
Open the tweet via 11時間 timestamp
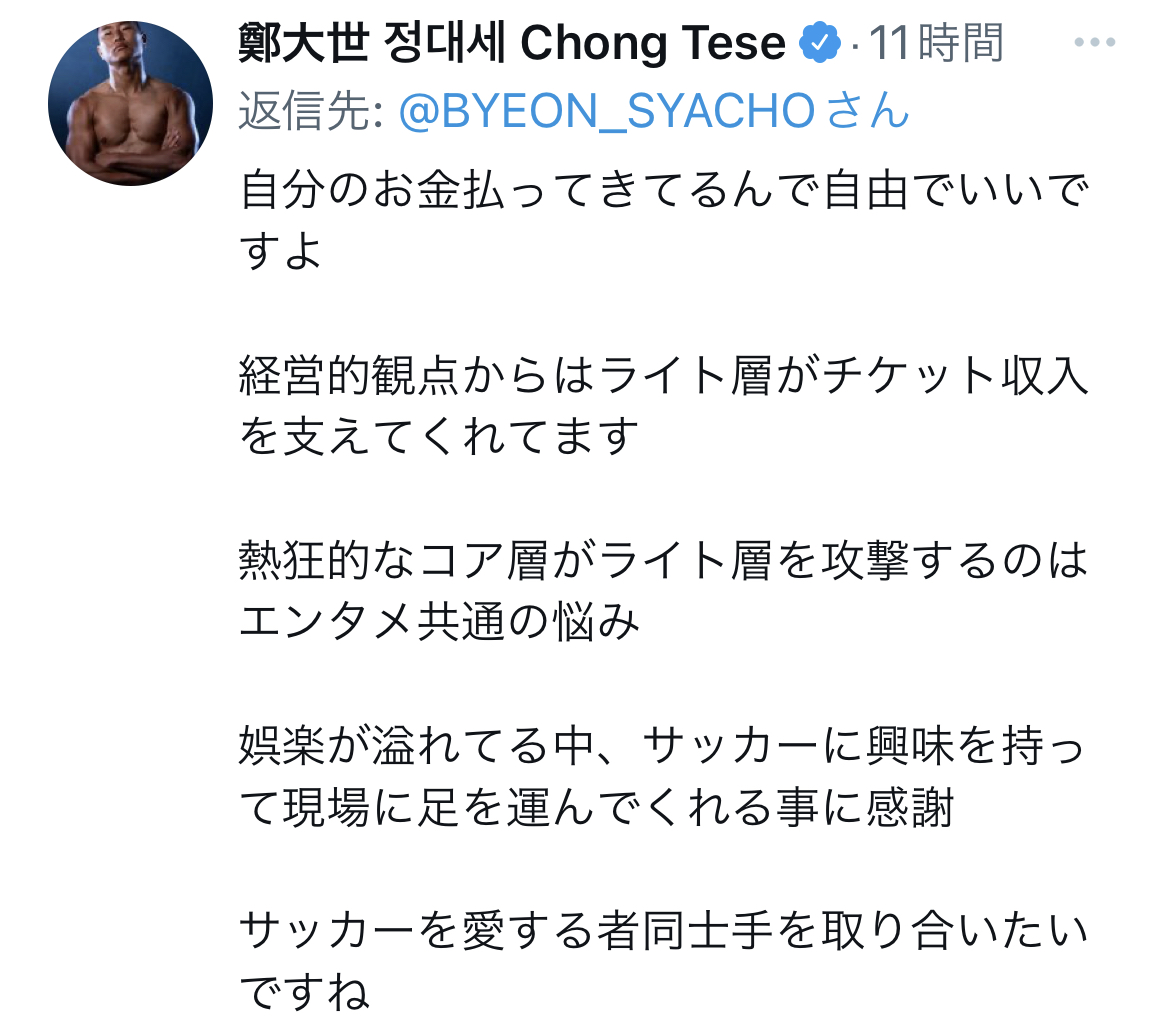click(936, 43)
